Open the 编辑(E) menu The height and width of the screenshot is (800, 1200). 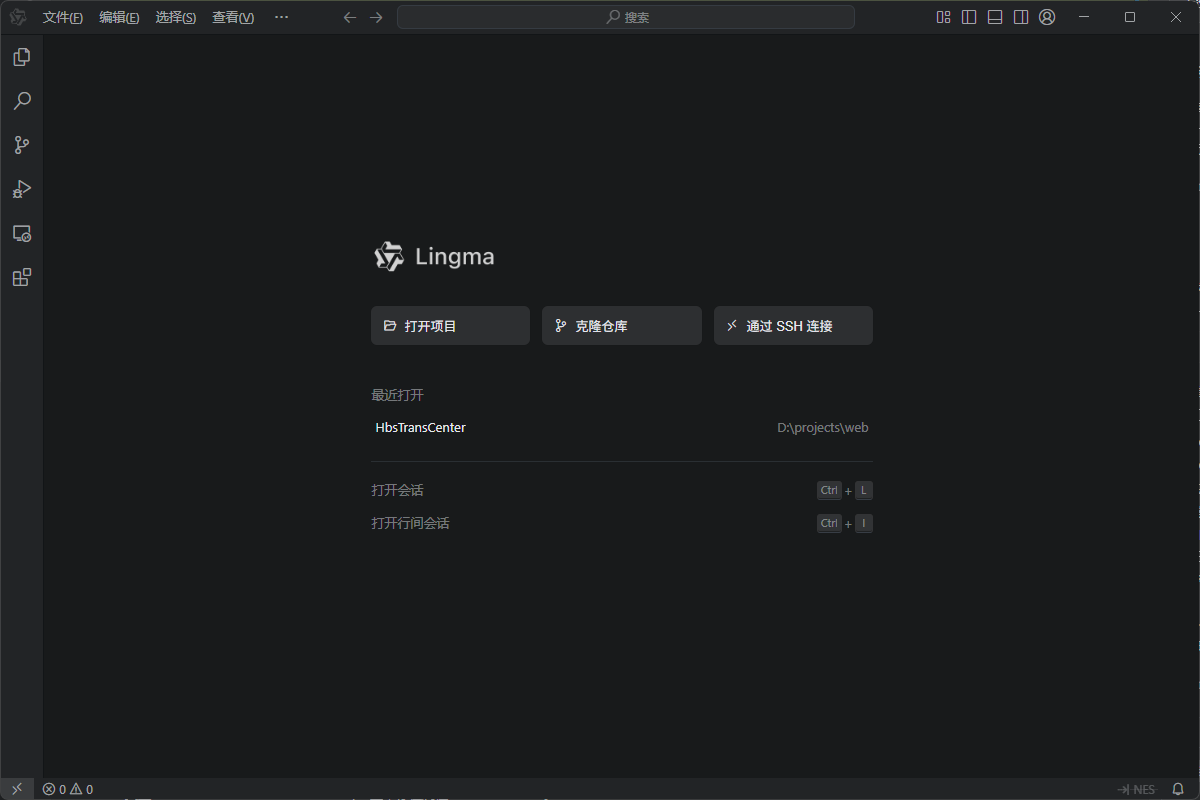[119, 17]
